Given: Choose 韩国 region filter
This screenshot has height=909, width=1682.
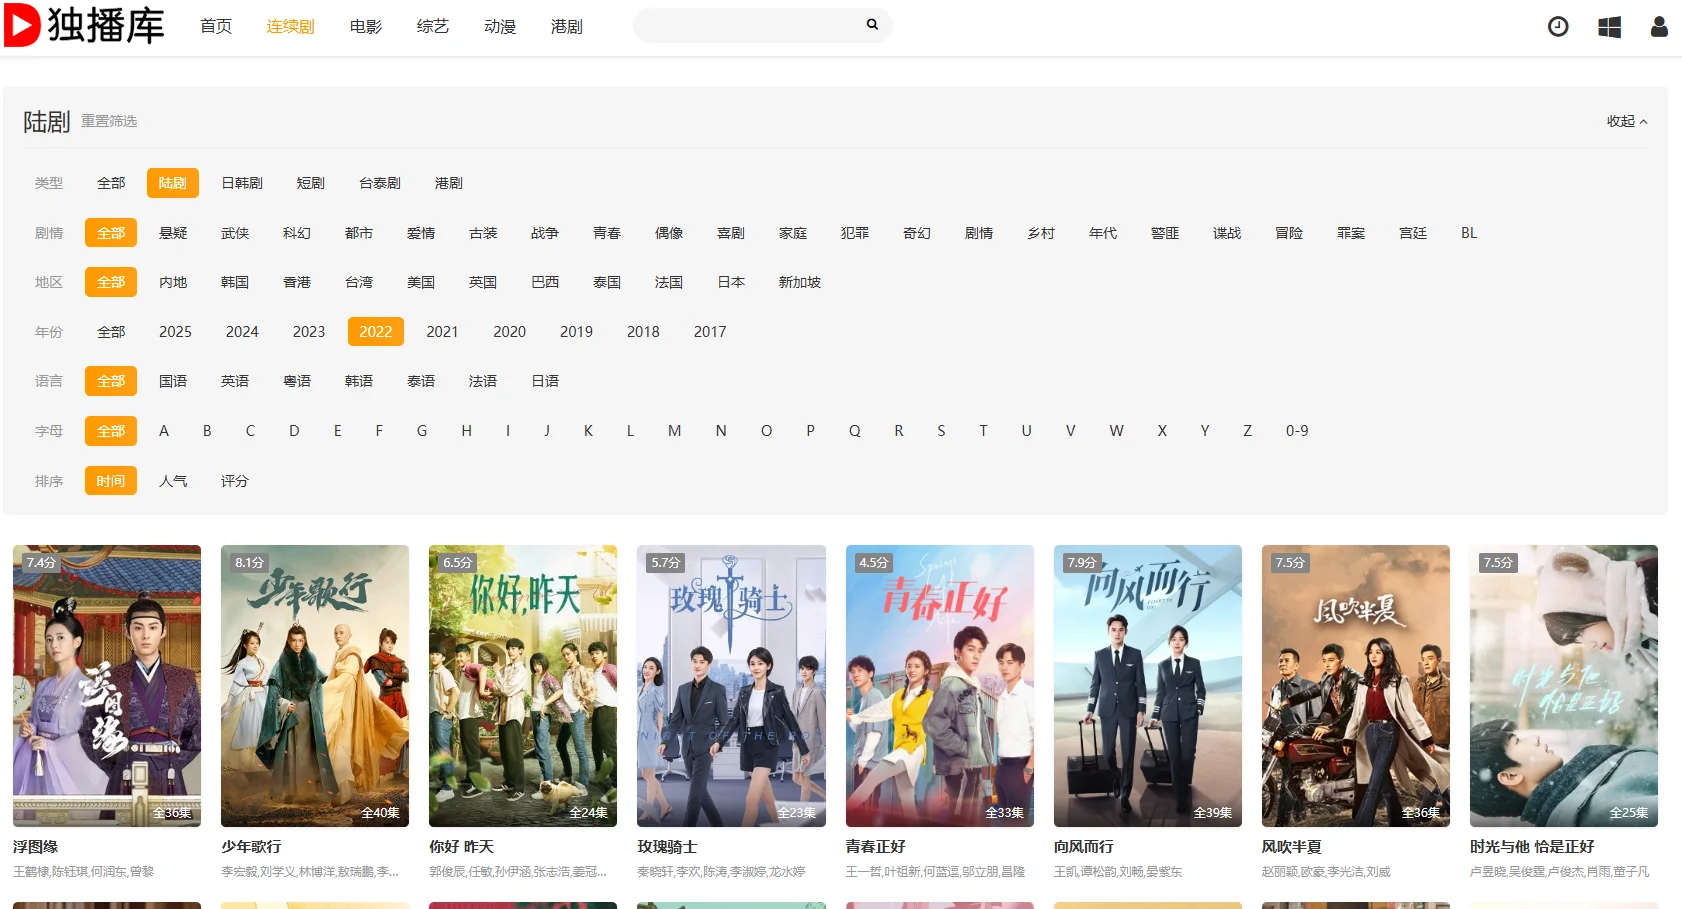Looking at the screenshot, I should (235, 282).
